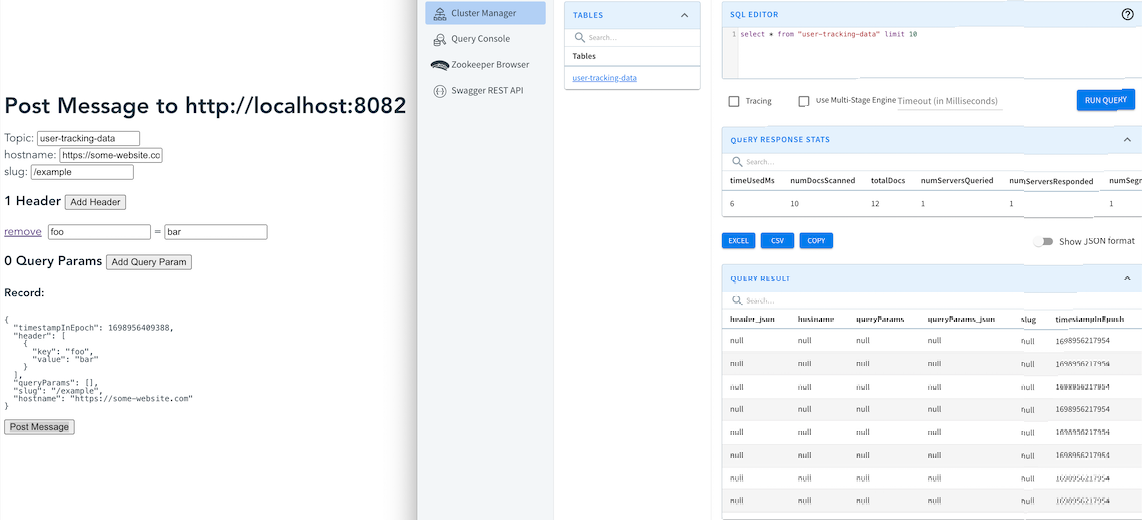Click the hostname input field
The width and height of the screenshot is (1142, 520).
pos(111,155)
